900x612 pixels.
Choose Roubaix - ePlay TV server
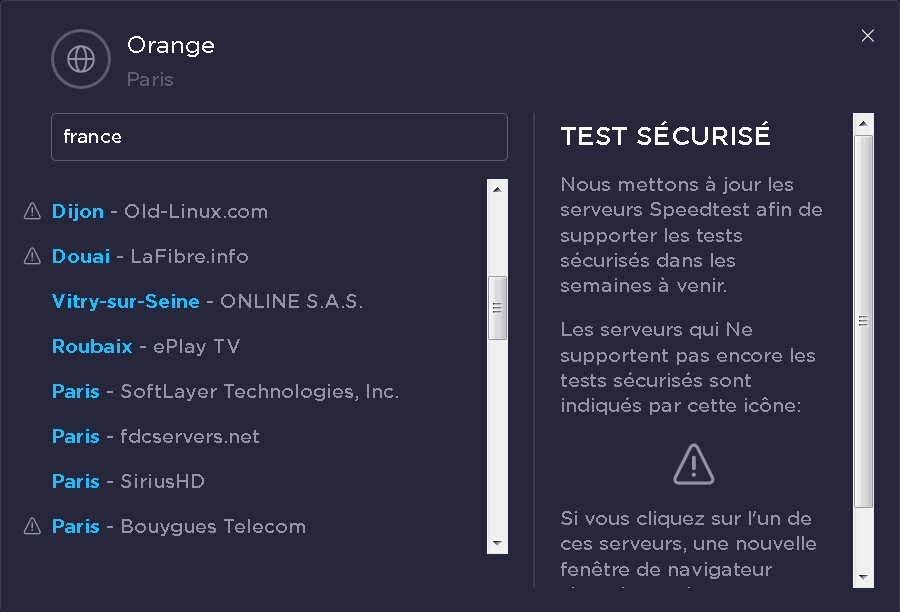pyautogui.click(x=146, y=346)
